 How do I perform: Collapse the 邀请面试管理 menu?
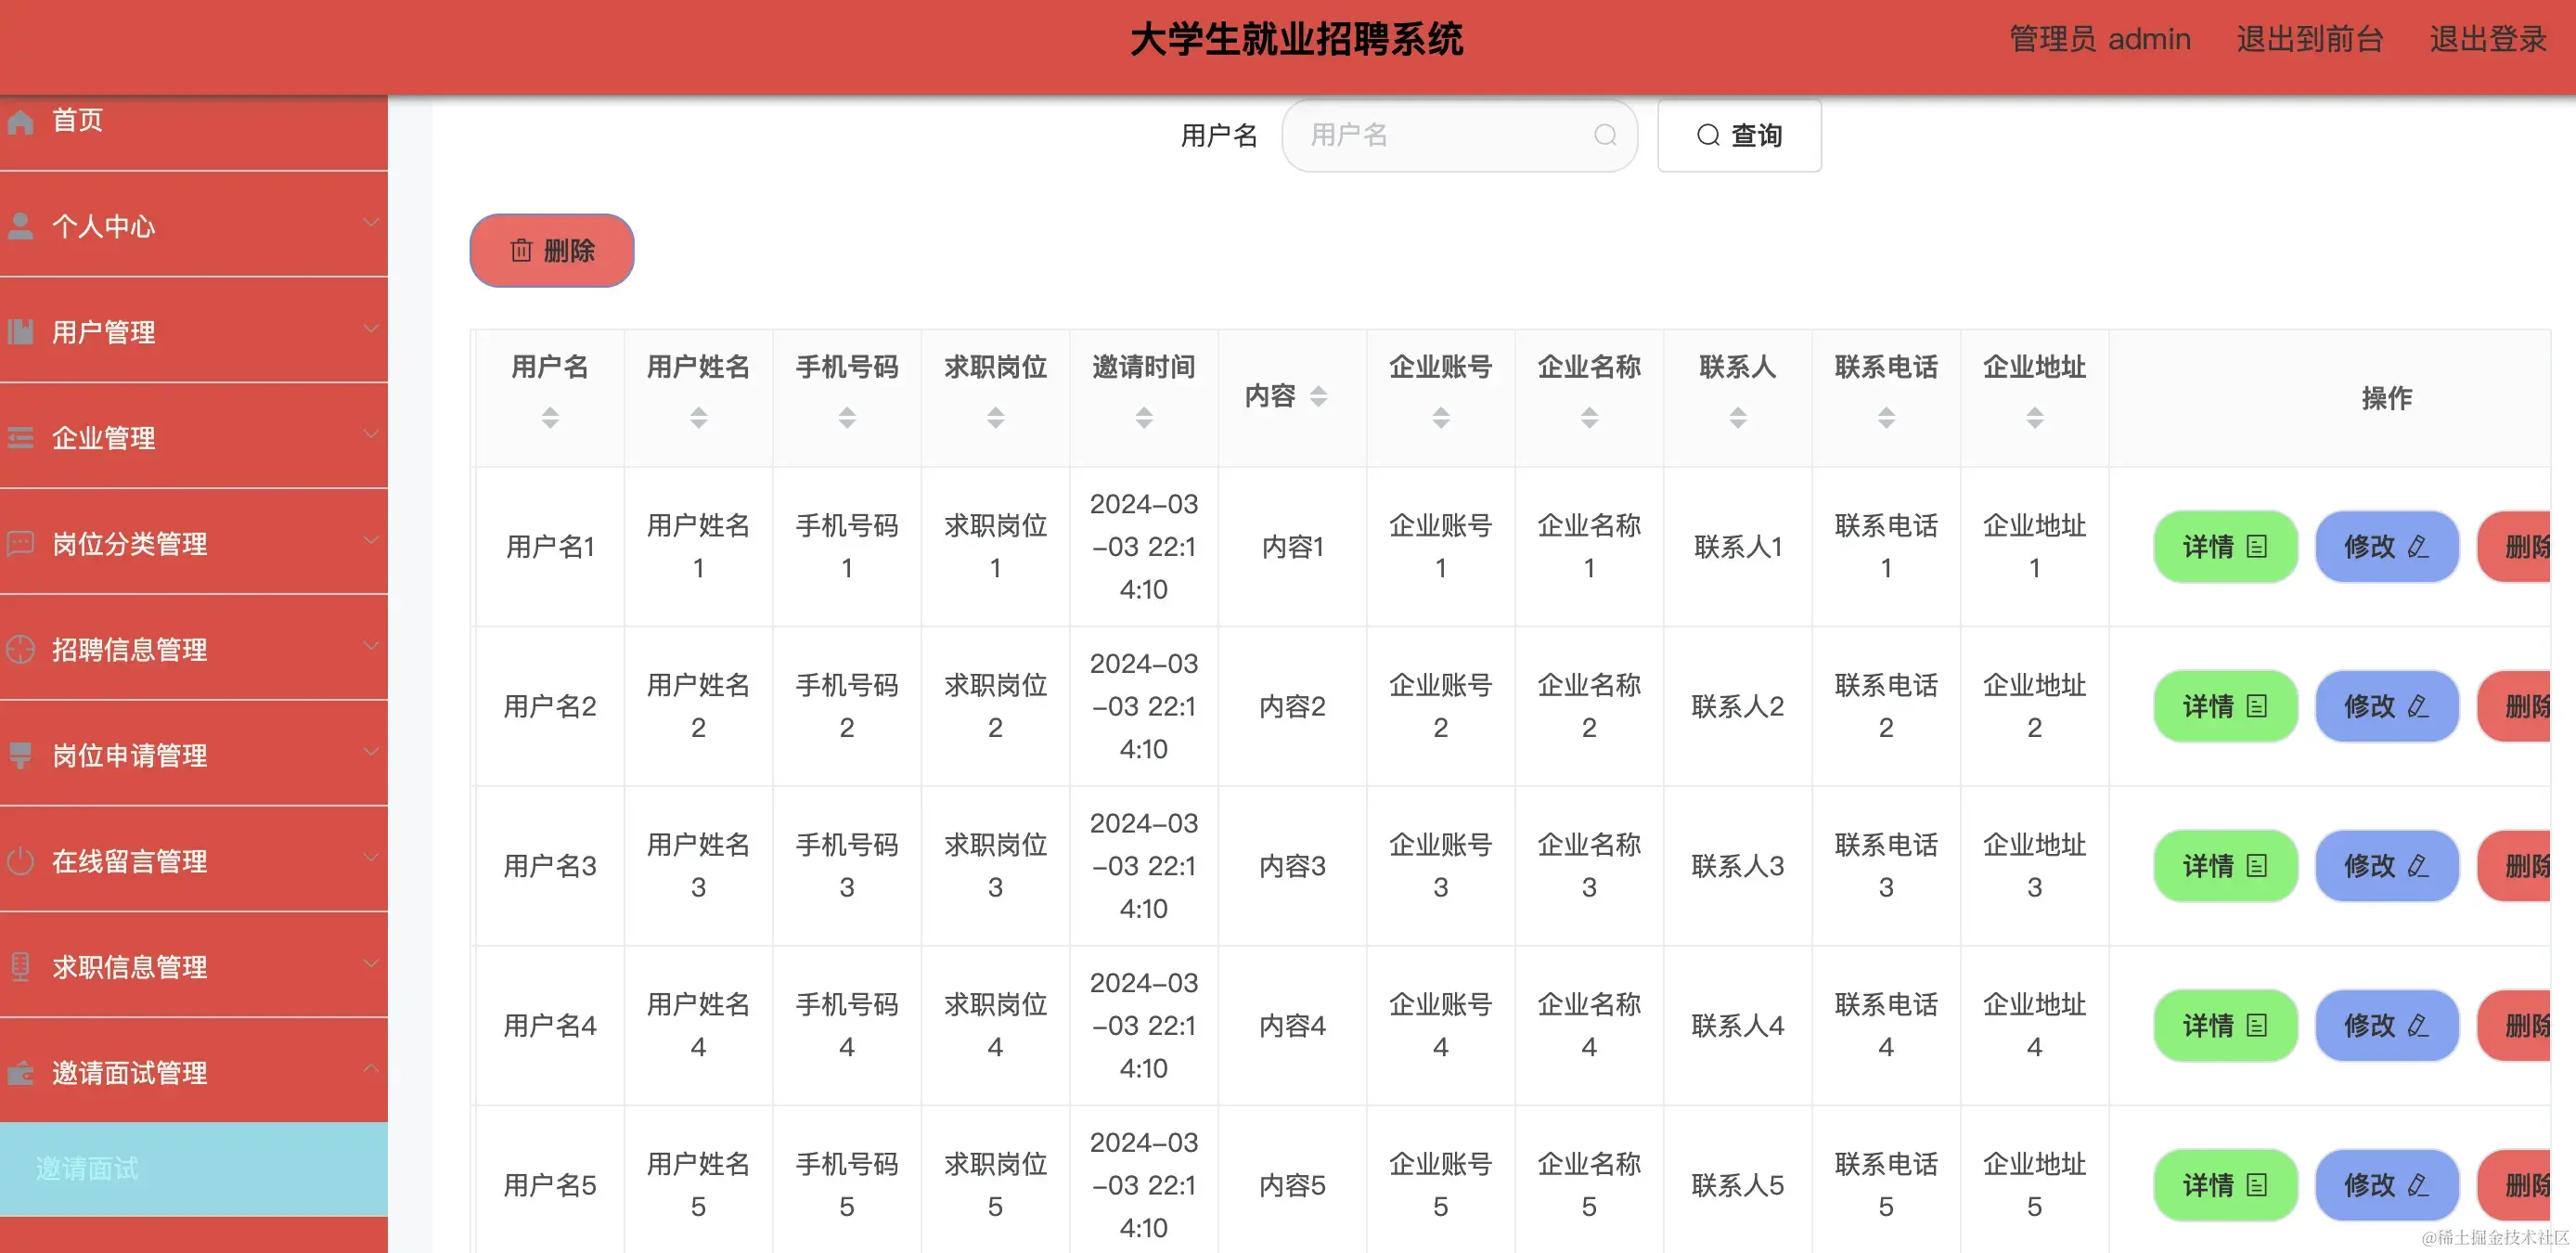pyautogui.click(x=372, y=1068)
